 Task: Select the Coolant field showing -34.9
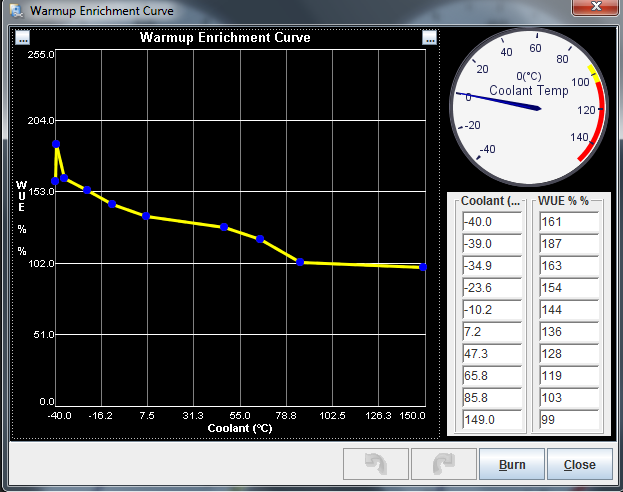click(x=492, y=265)
